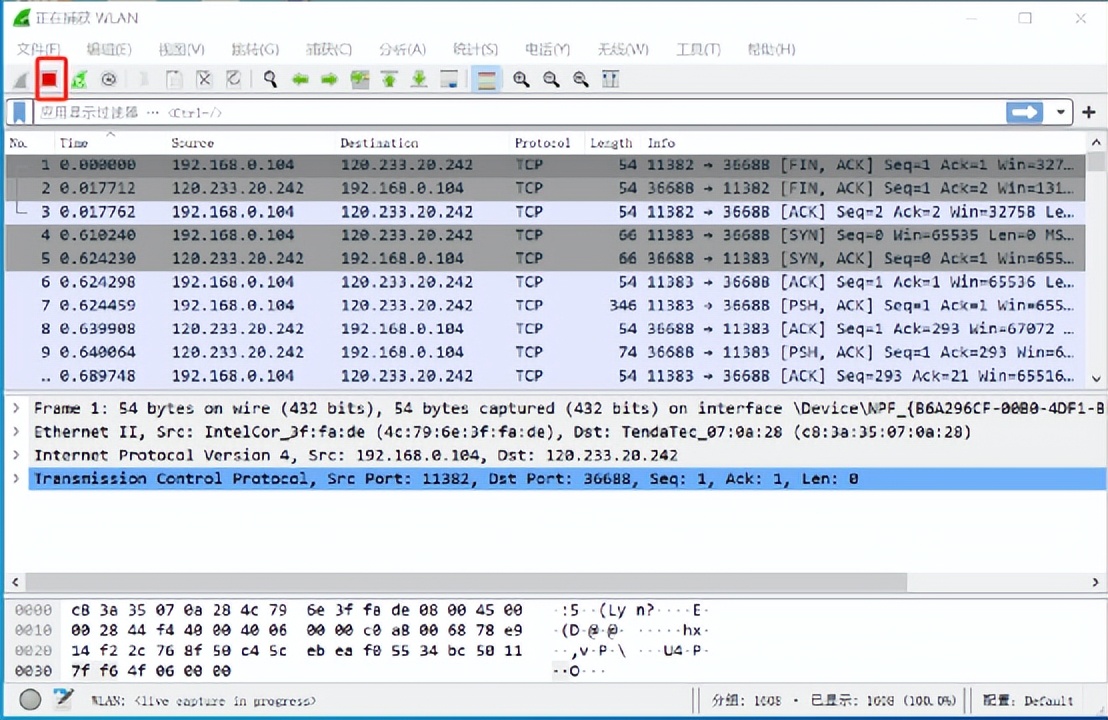
Task: Select the Find packet tool
Action: (270, 79)
